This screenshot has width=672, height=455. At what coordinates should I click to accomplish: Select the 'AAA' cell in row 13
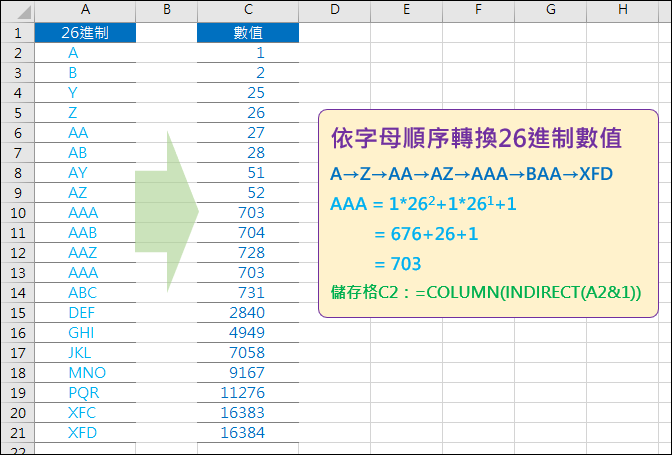click(x=85, y=272)
